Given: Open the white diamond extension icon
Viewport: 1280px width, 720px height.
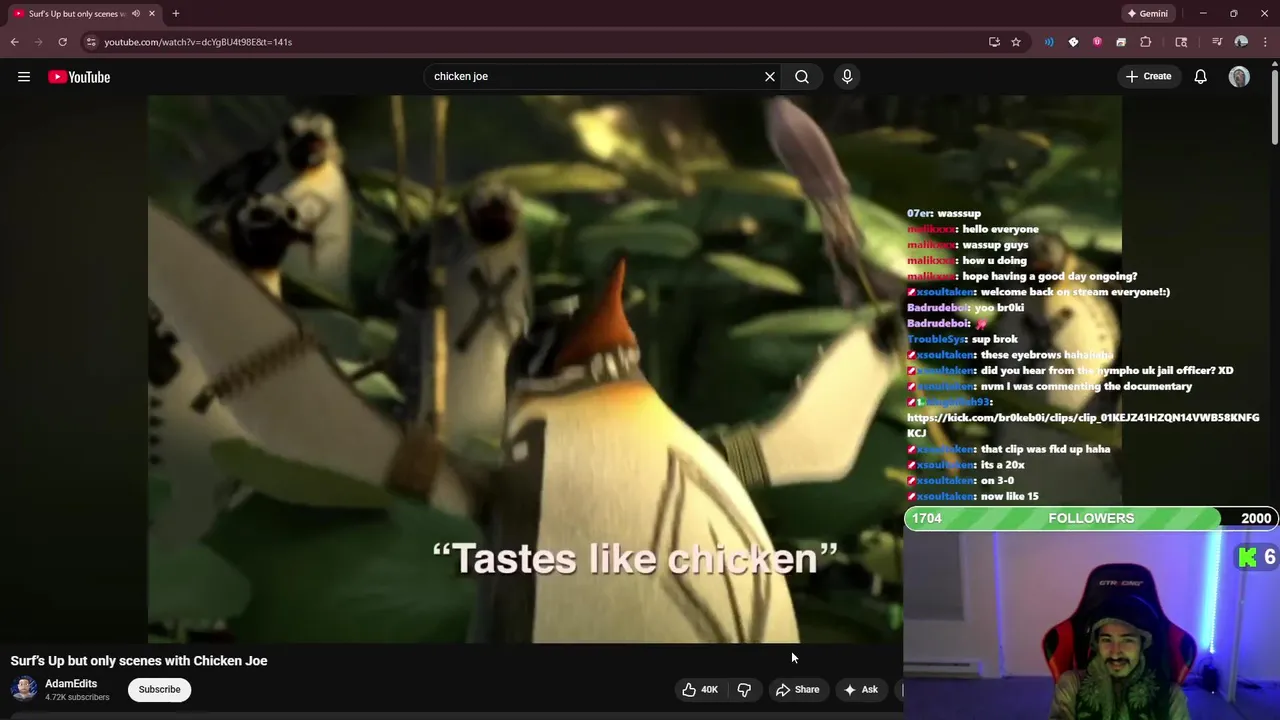Looking at the screenshot, I should 1073,42.
